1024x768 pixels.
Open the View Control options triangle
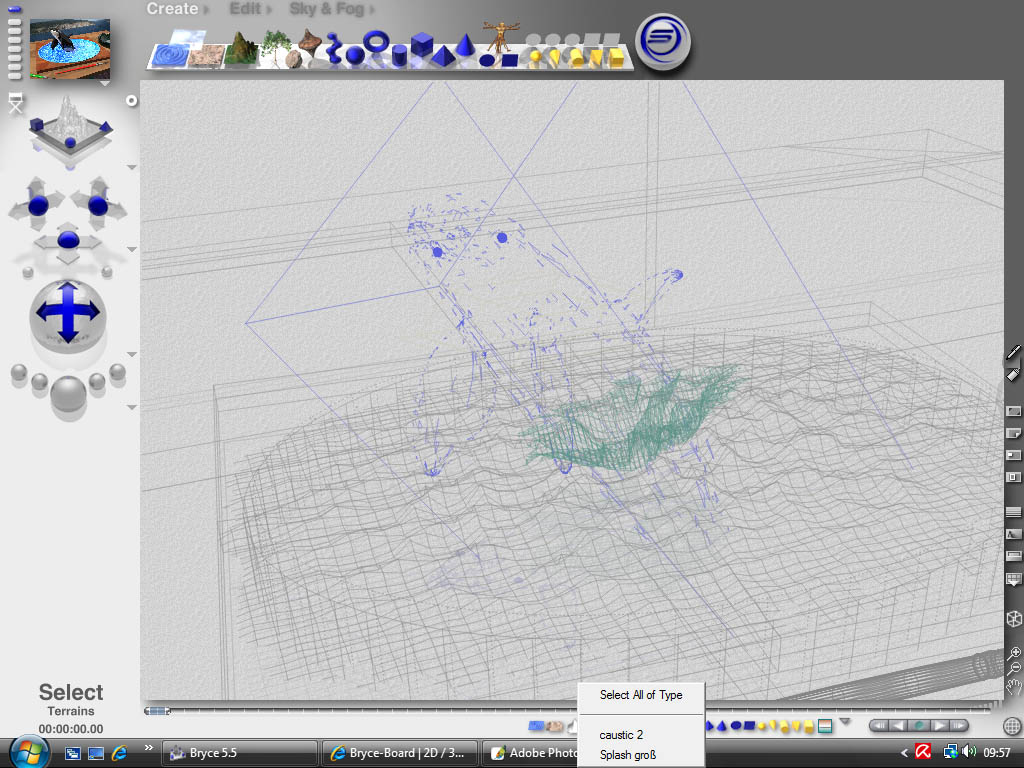point(132,168)
